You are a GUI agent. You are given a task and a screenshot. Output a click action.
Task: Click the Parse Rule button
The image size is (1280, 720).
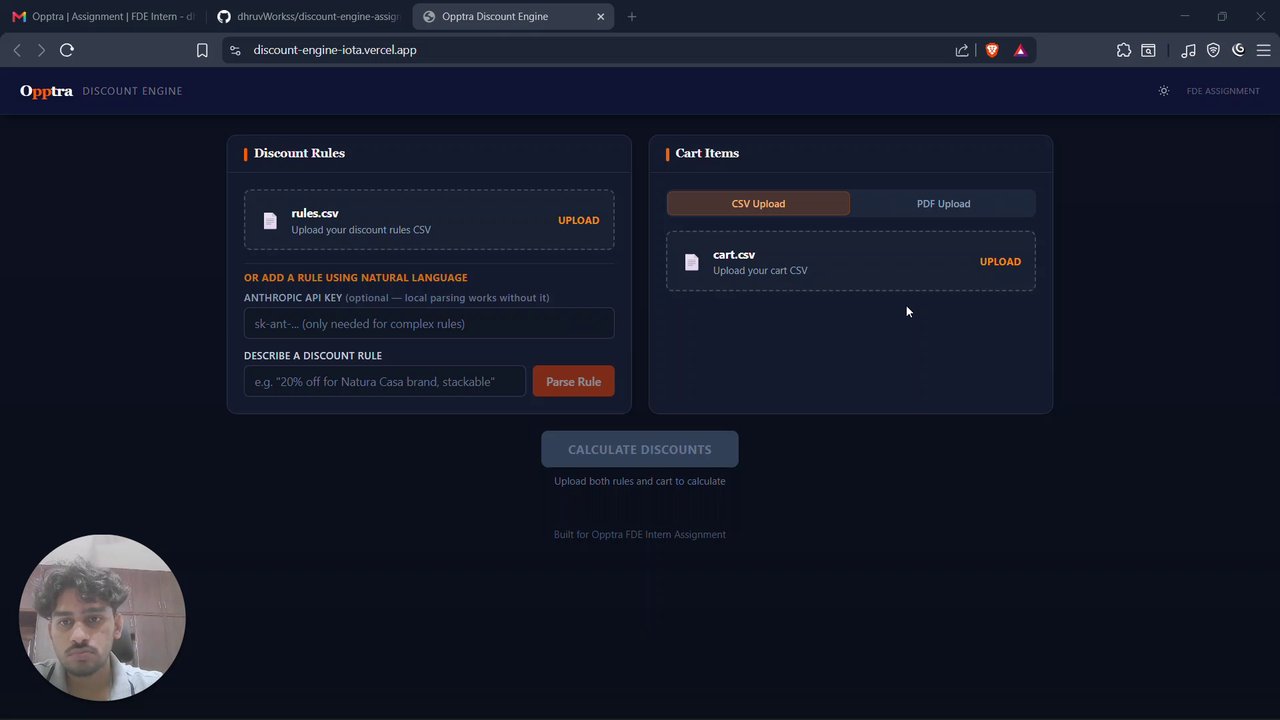(x=573, y=382)
